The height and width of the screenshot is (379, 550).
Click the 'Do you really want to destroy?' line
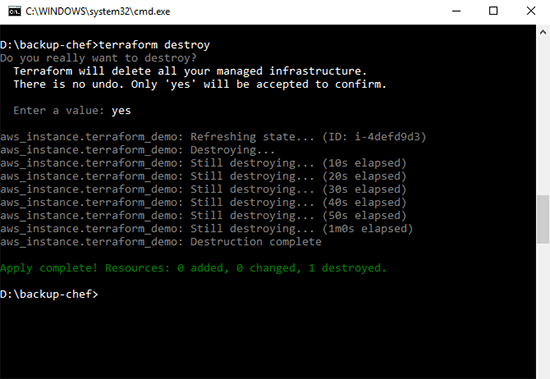click(98, 58)
